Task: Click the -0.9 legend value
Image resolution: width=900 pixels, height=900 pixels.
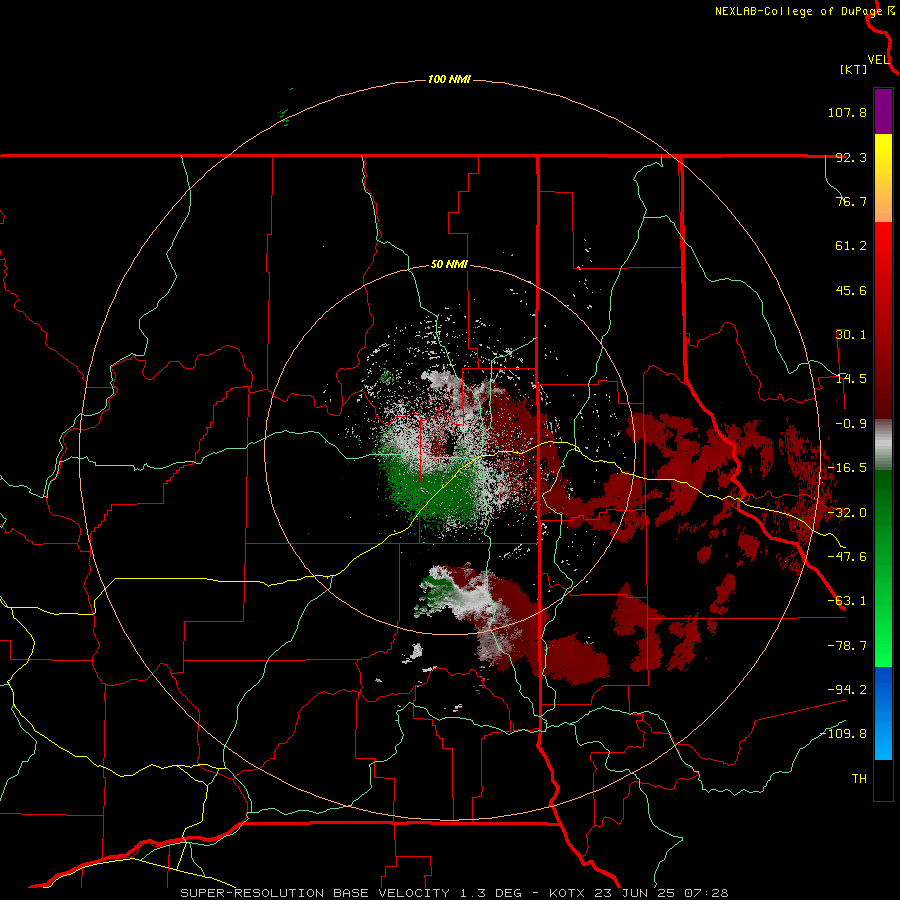Action: tap(851, 424)
